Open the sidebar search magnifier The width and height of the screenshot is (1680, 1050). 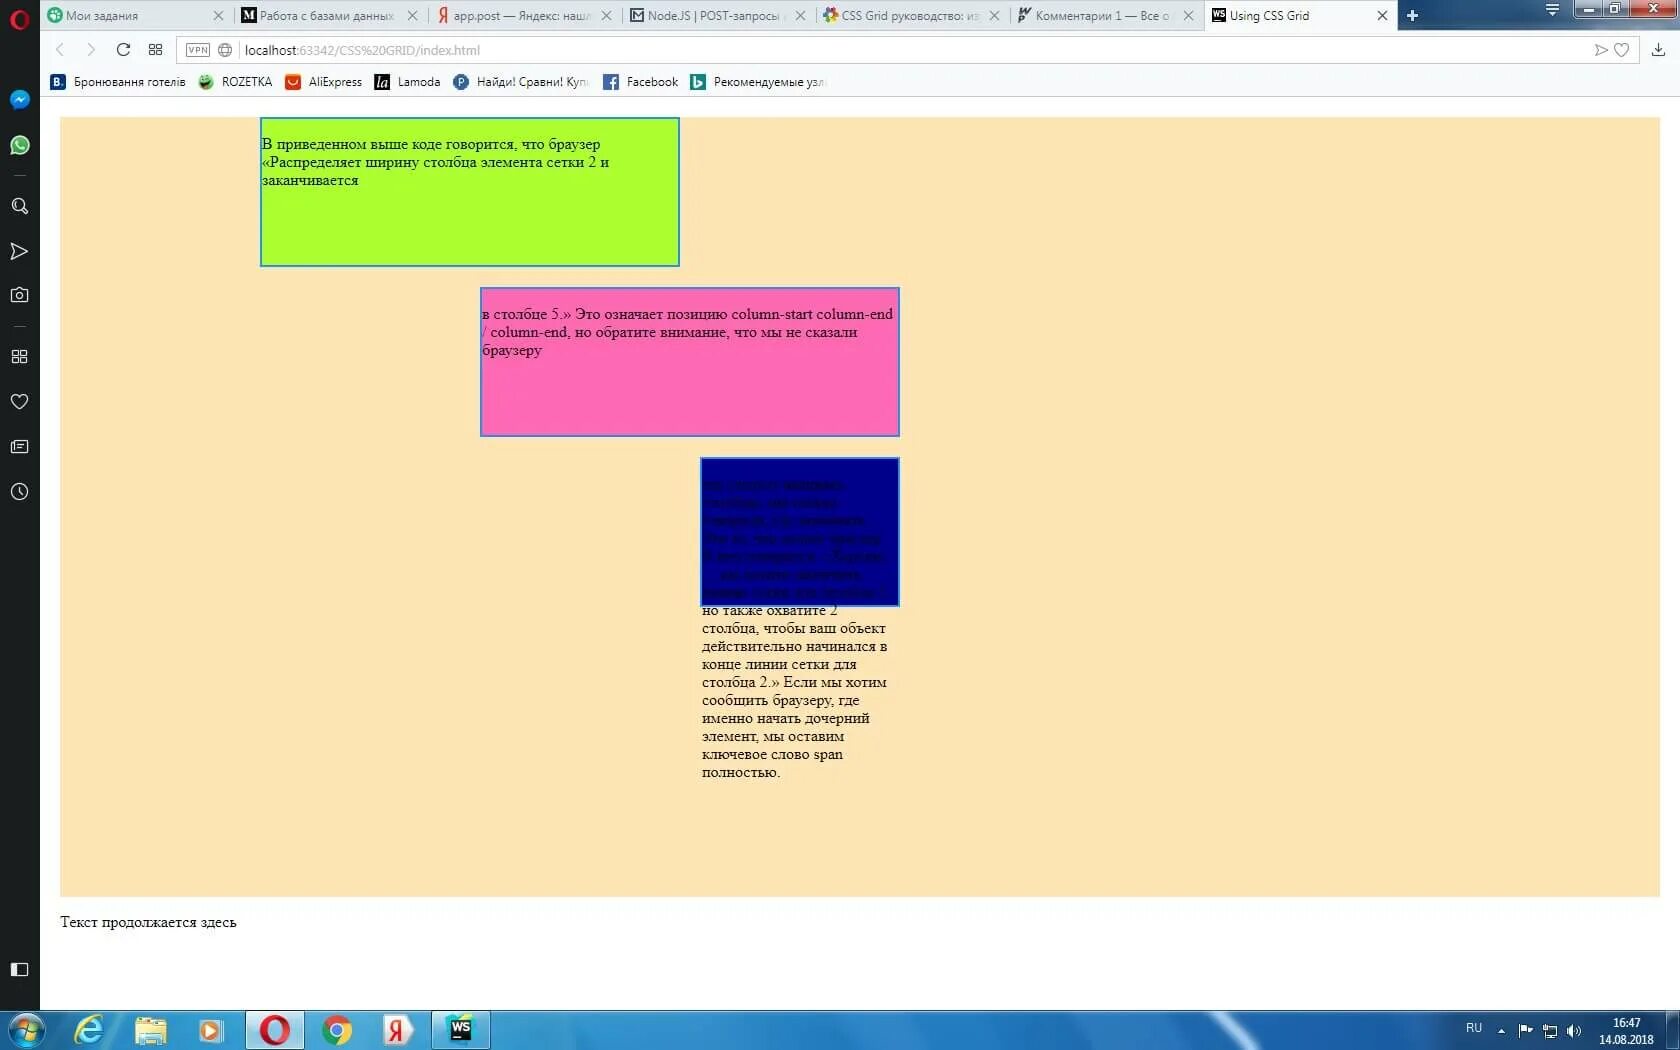19,206
